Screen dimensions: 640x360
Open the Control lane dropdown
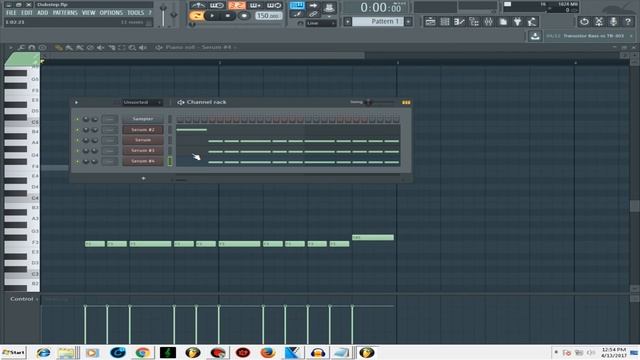24,299
